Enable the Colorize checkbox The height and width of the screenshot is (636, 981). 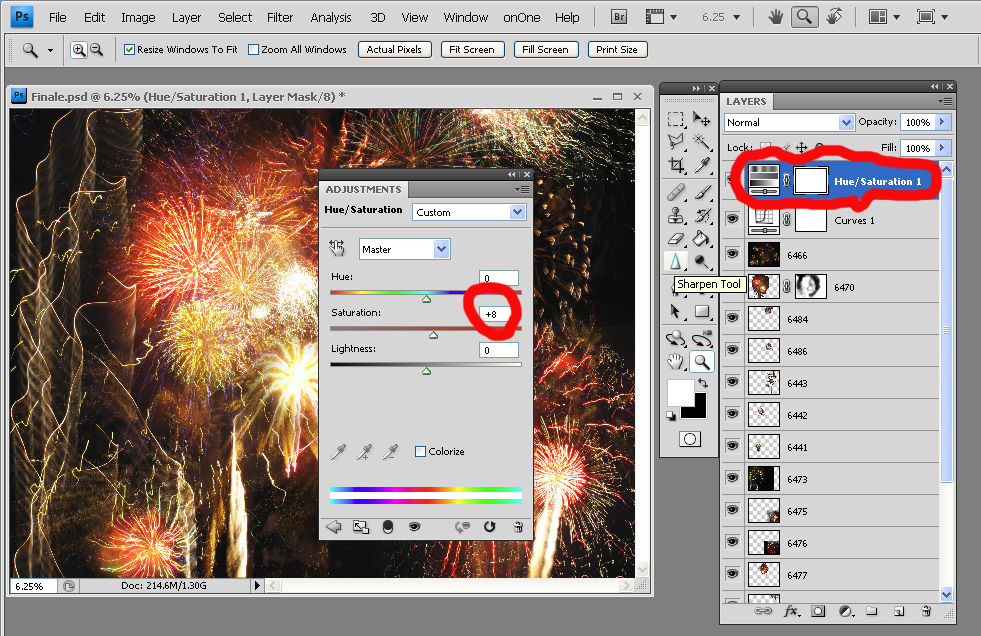point(421,451)
